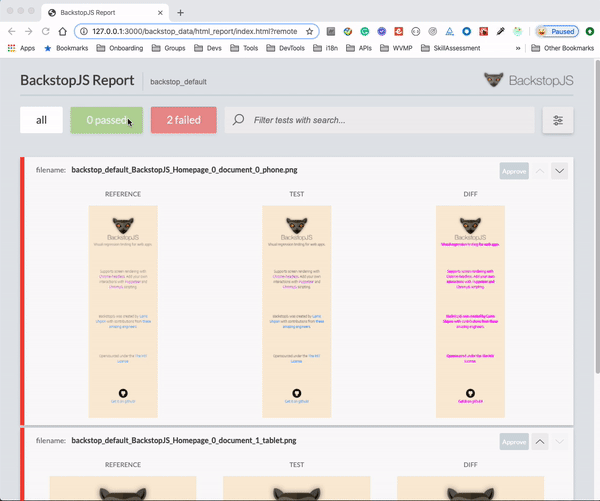
Task: Open the settings sliders button
Action: [x=558, y=120]
